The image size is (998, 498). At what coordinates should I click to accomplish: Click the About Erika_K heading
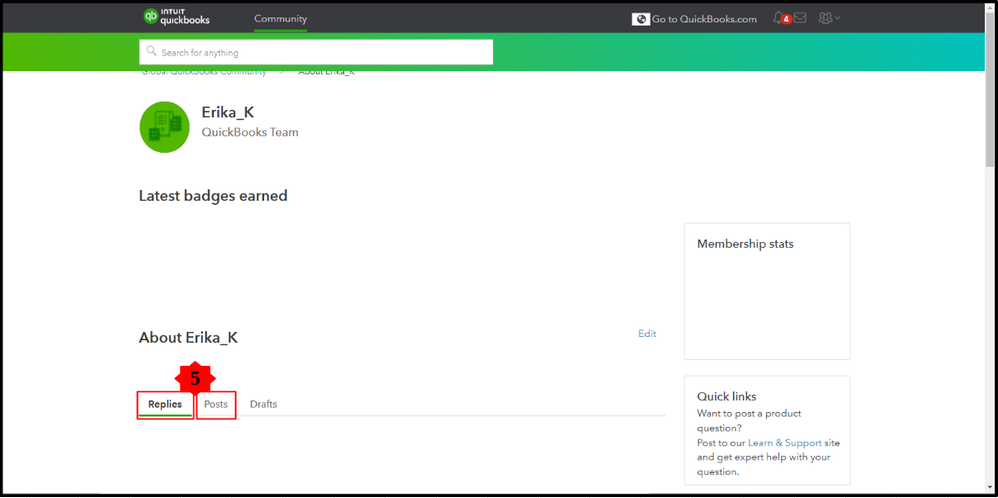click(x=188, y=338)
